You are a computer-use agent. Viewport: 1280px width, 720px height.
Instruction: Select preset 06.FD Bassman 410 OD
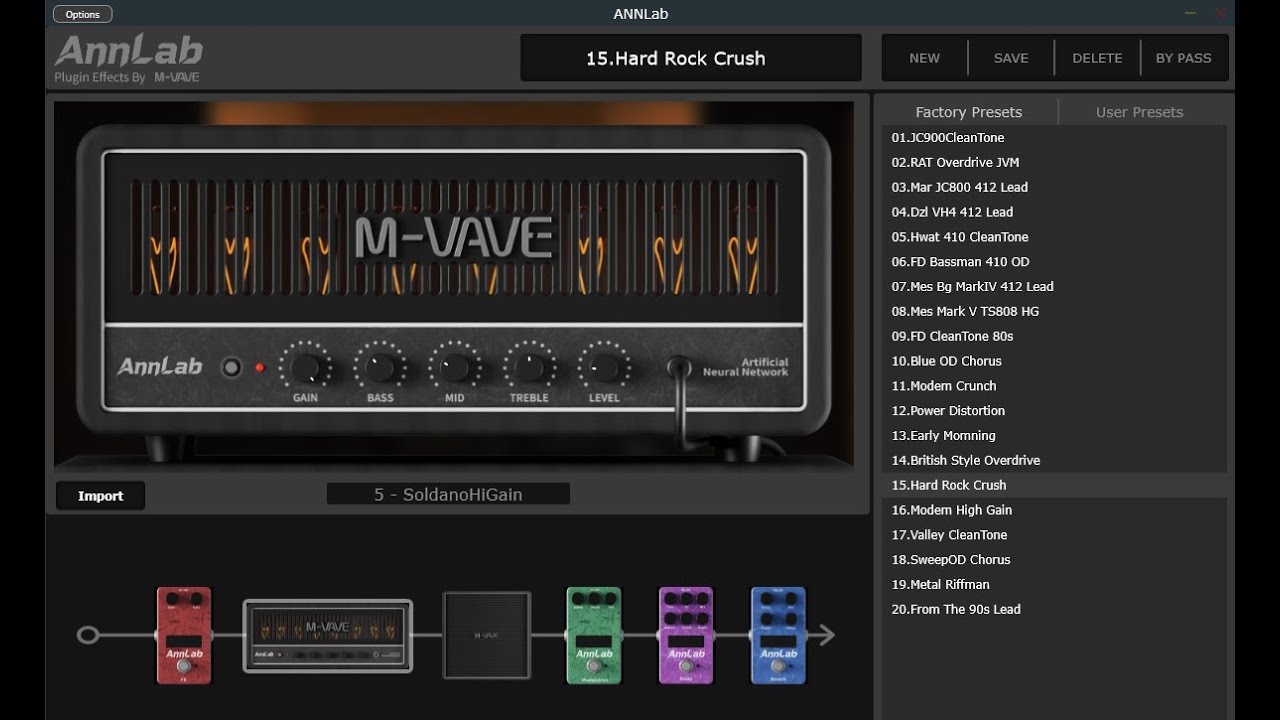[x=1054, y=262]
